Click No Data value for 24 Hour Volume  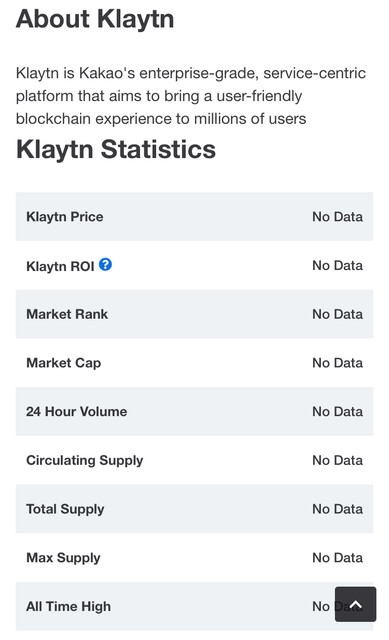(337, 411)
